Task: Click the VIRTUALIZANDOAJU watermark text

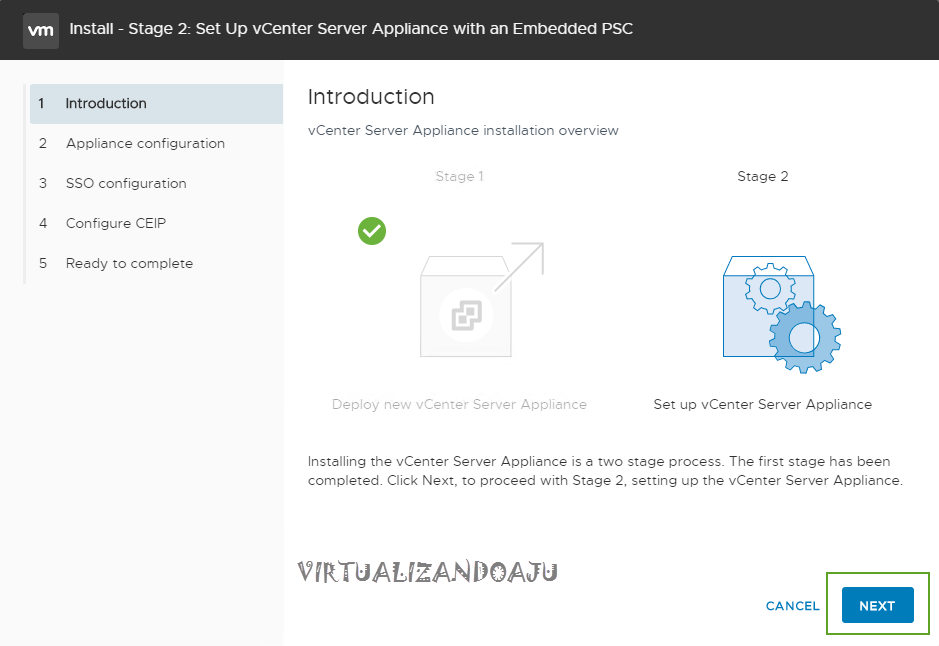Action: coord(427,572)
